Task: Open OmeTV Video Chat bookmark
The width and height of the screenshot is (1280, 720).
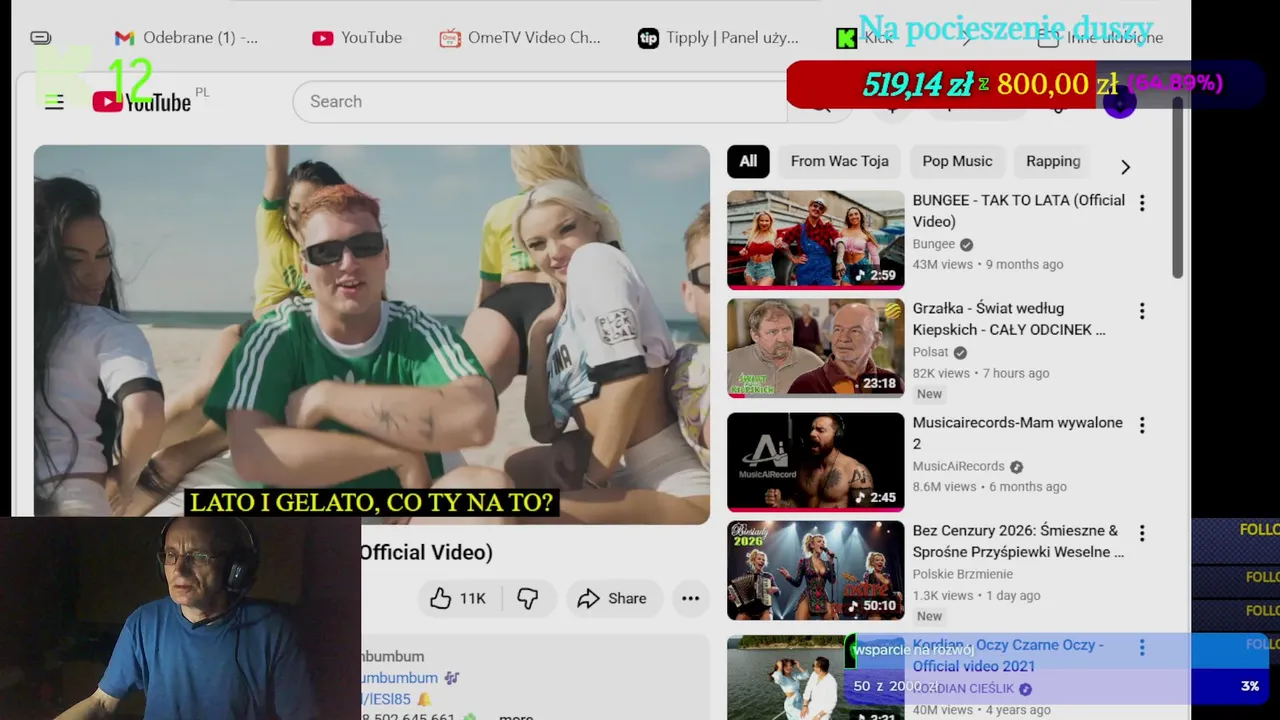Action: coord(520,38)
